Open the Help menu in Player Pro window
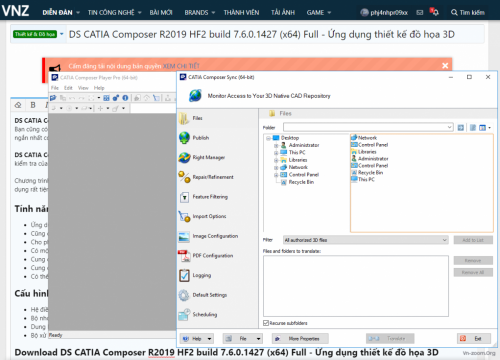The height and width of the screenshot is (360, 500). [99, 88]
